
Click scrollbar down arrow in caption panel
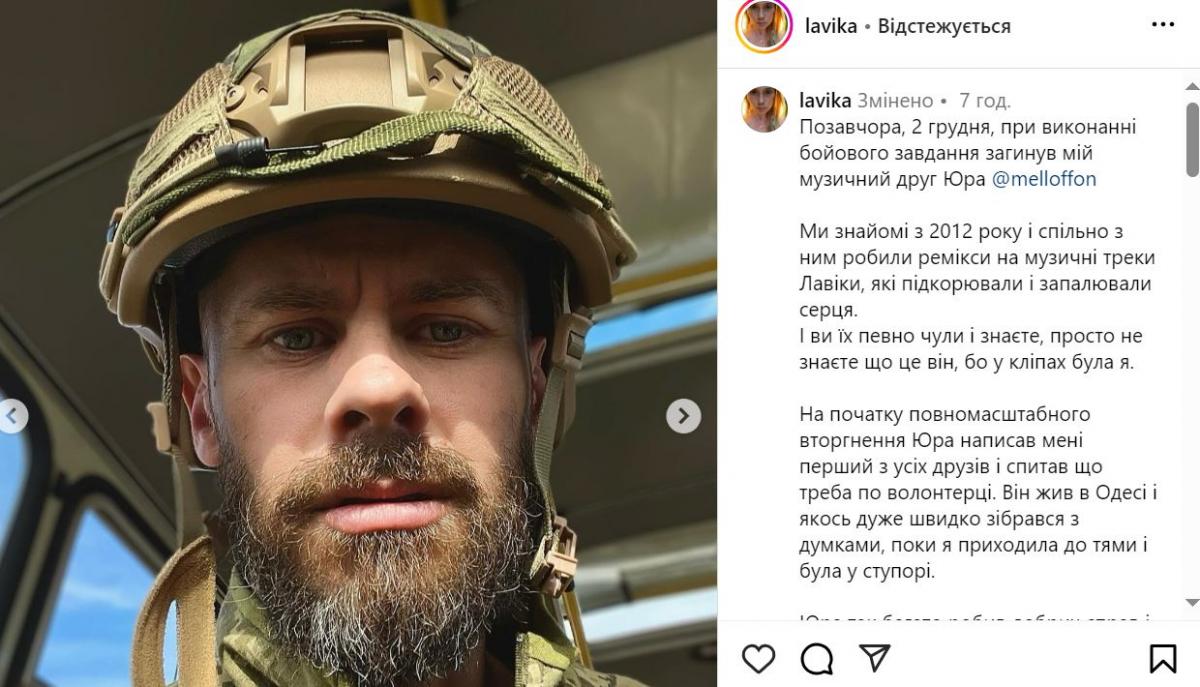(1192, 602)
